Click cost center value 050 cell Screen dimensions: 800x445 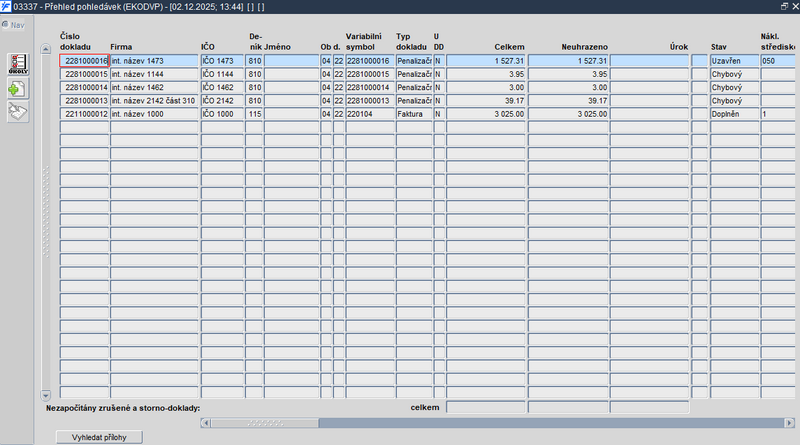pyautogui.click(x=779, y=61)
